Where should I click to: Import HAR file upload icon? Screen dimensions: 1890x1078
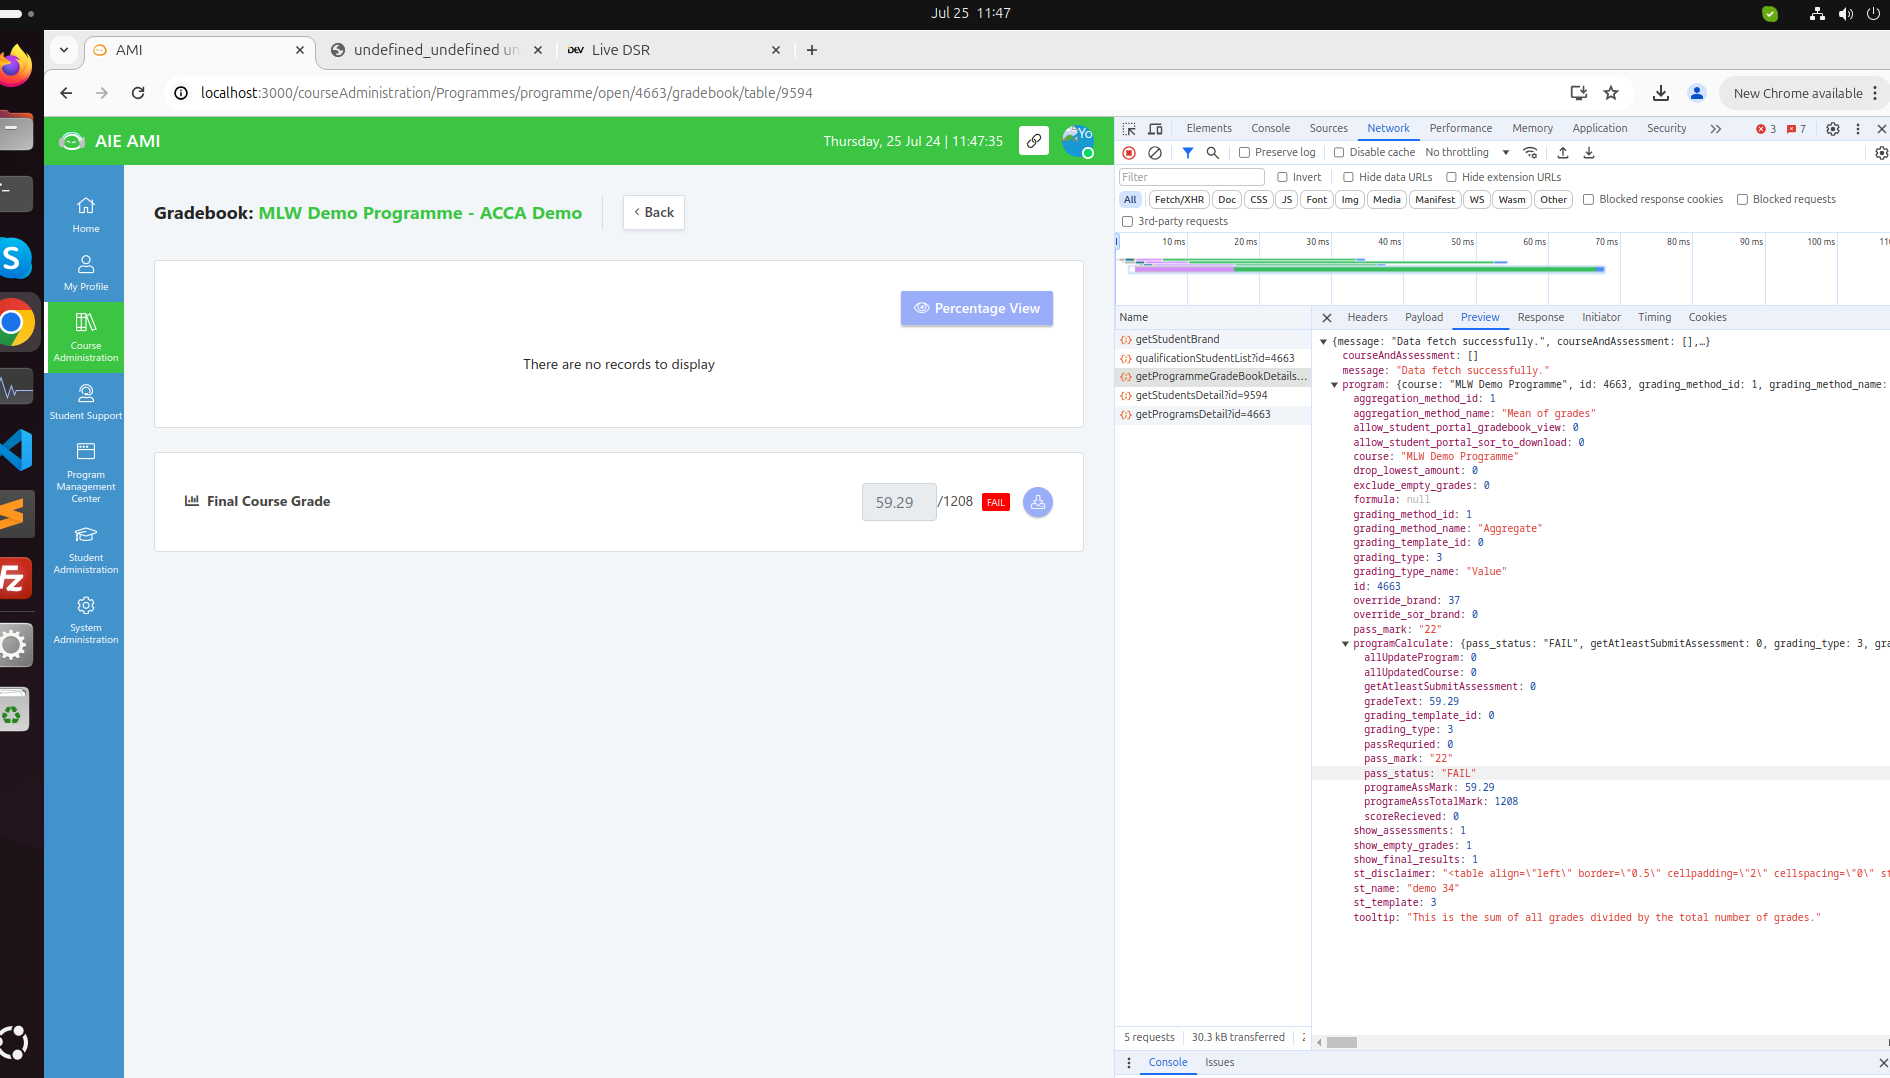(1563, 153)
